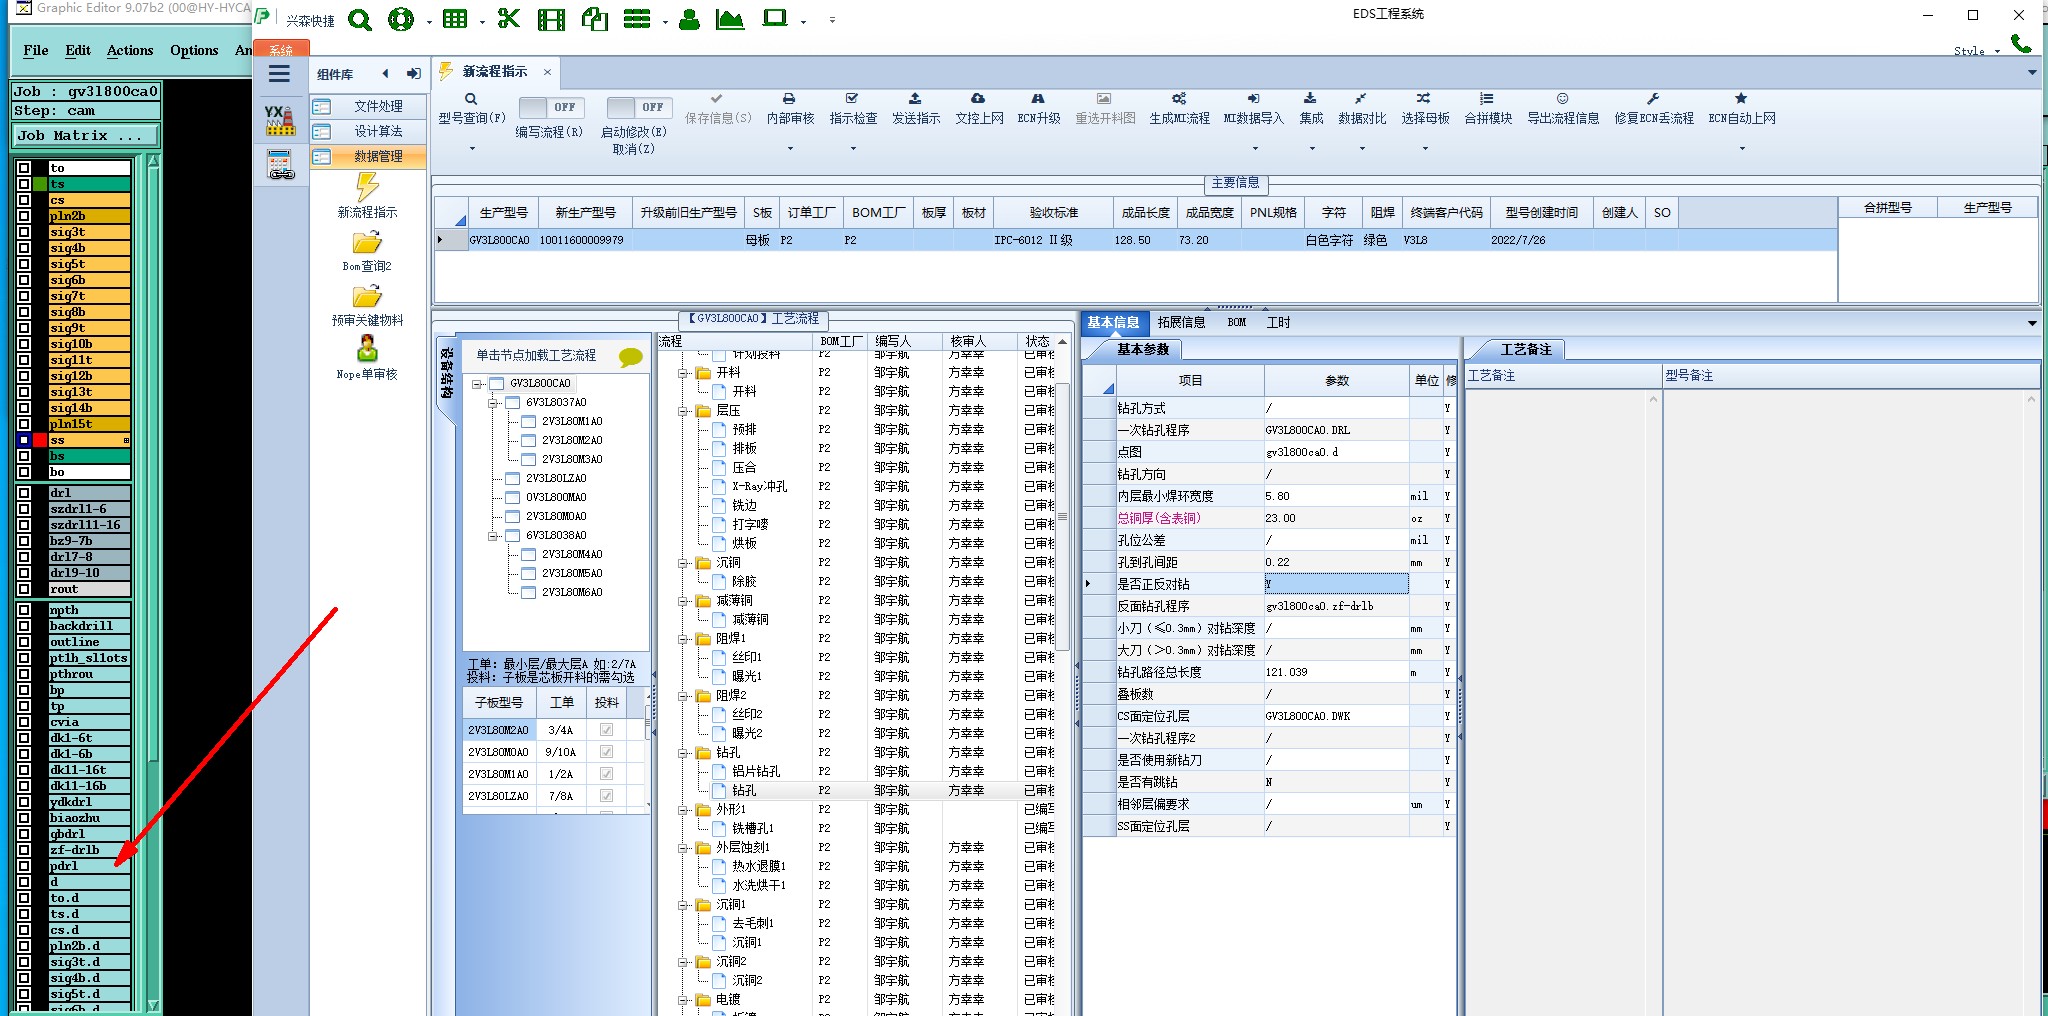Click the 导出流程信息 smiley icon
Image resolution: width=2048 pixels, height=1016 pixels.
pos(1562,99)
